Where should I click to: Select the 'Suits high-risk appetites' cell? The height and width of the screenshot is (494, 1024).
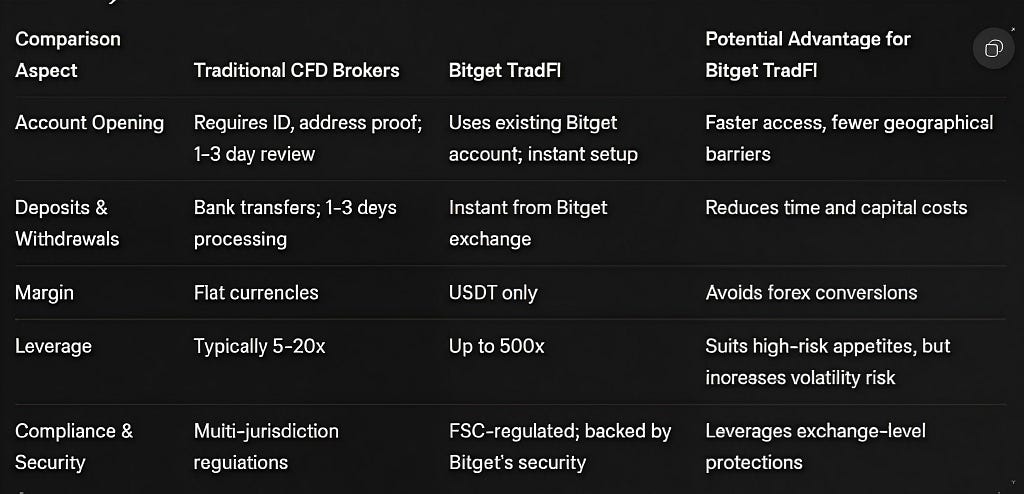pos(828,362)
